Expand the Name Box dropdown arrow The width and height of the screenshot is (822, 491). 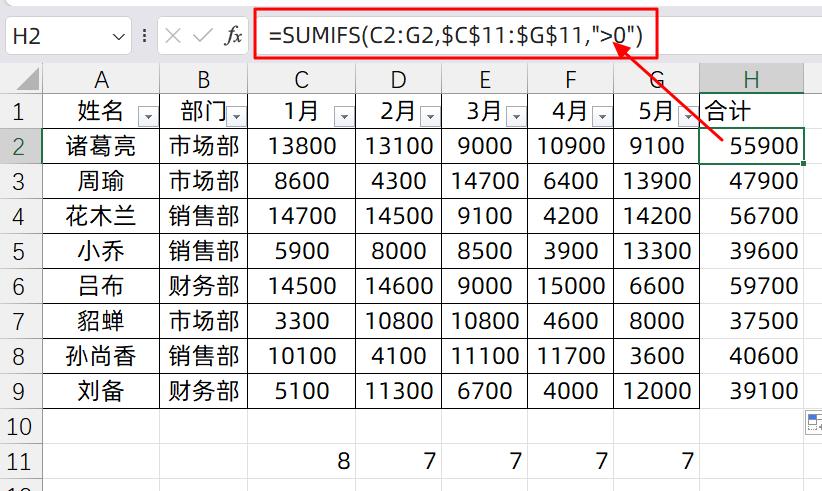coord(118,37)
